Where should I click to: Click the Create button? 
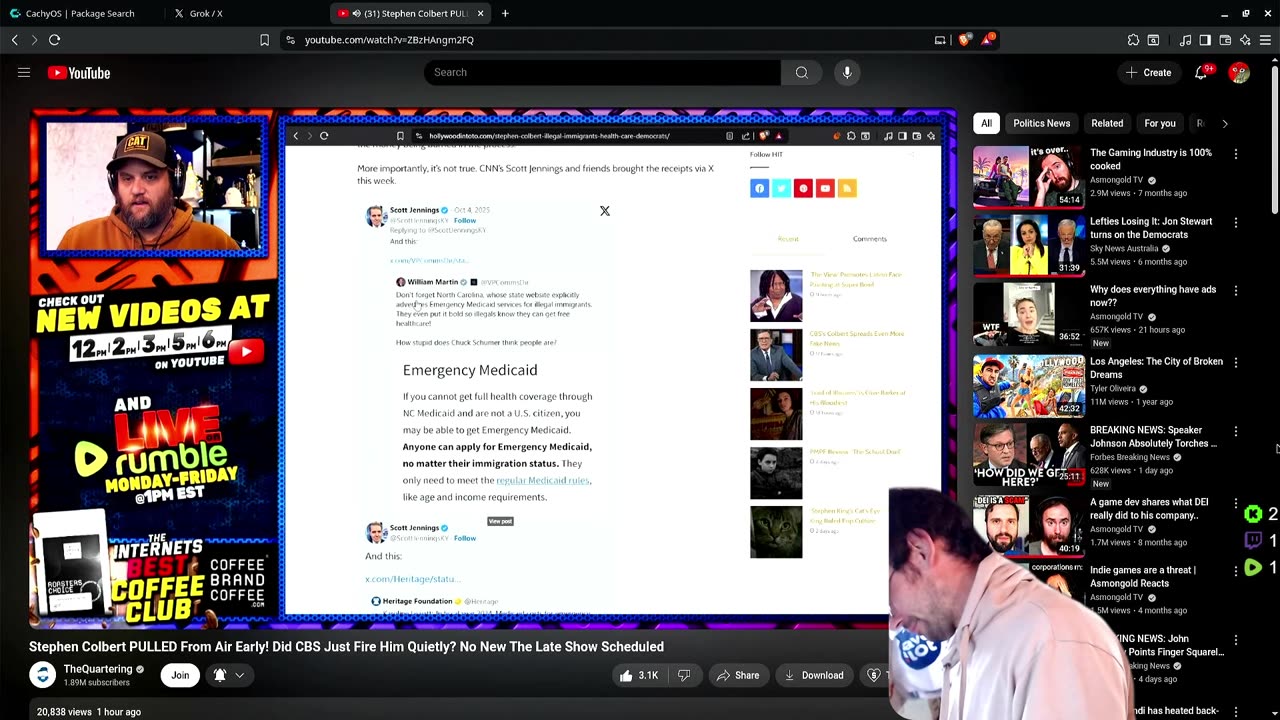[x=1148, y=72]
